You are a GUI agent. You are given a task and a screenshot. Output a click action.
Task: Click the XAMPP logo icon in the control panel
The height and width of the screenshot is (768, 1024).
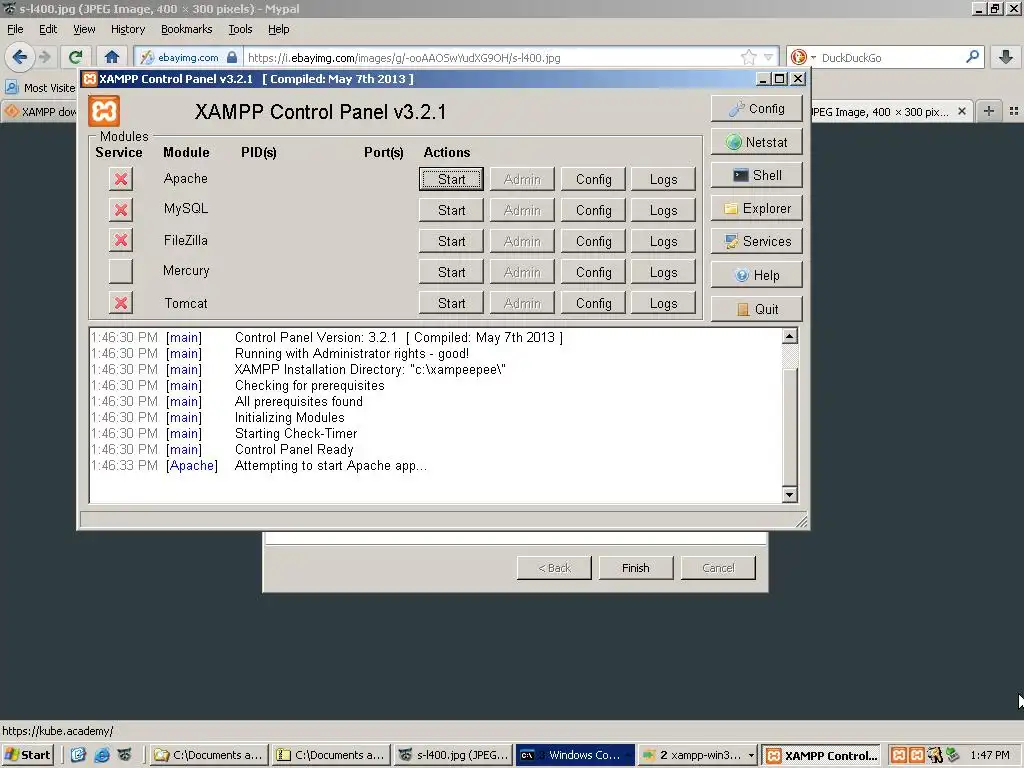[104, 111]
